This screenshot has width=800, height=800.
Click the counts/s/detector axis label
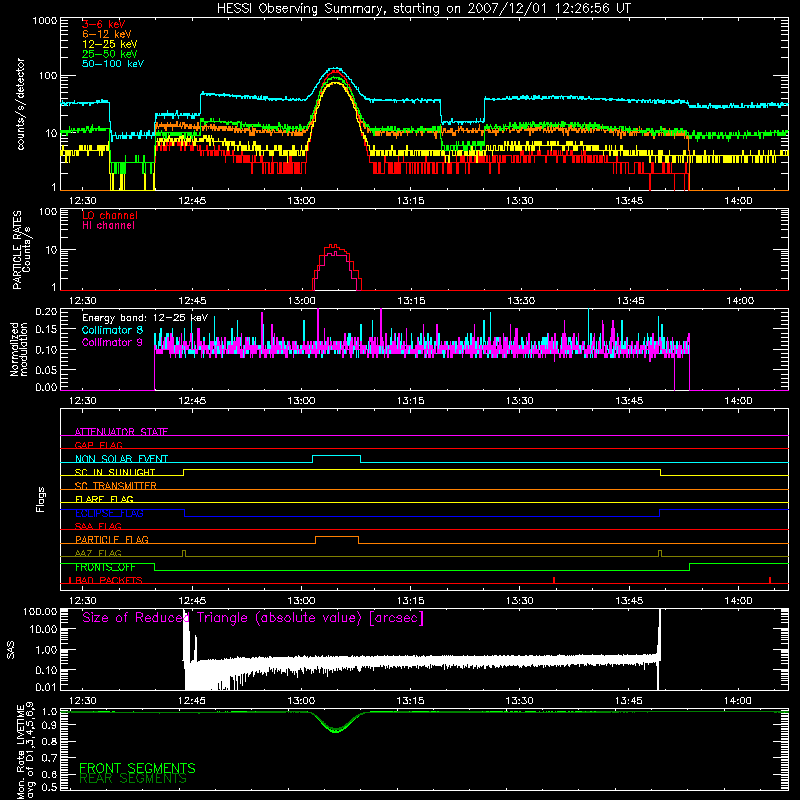click(21, 104)
